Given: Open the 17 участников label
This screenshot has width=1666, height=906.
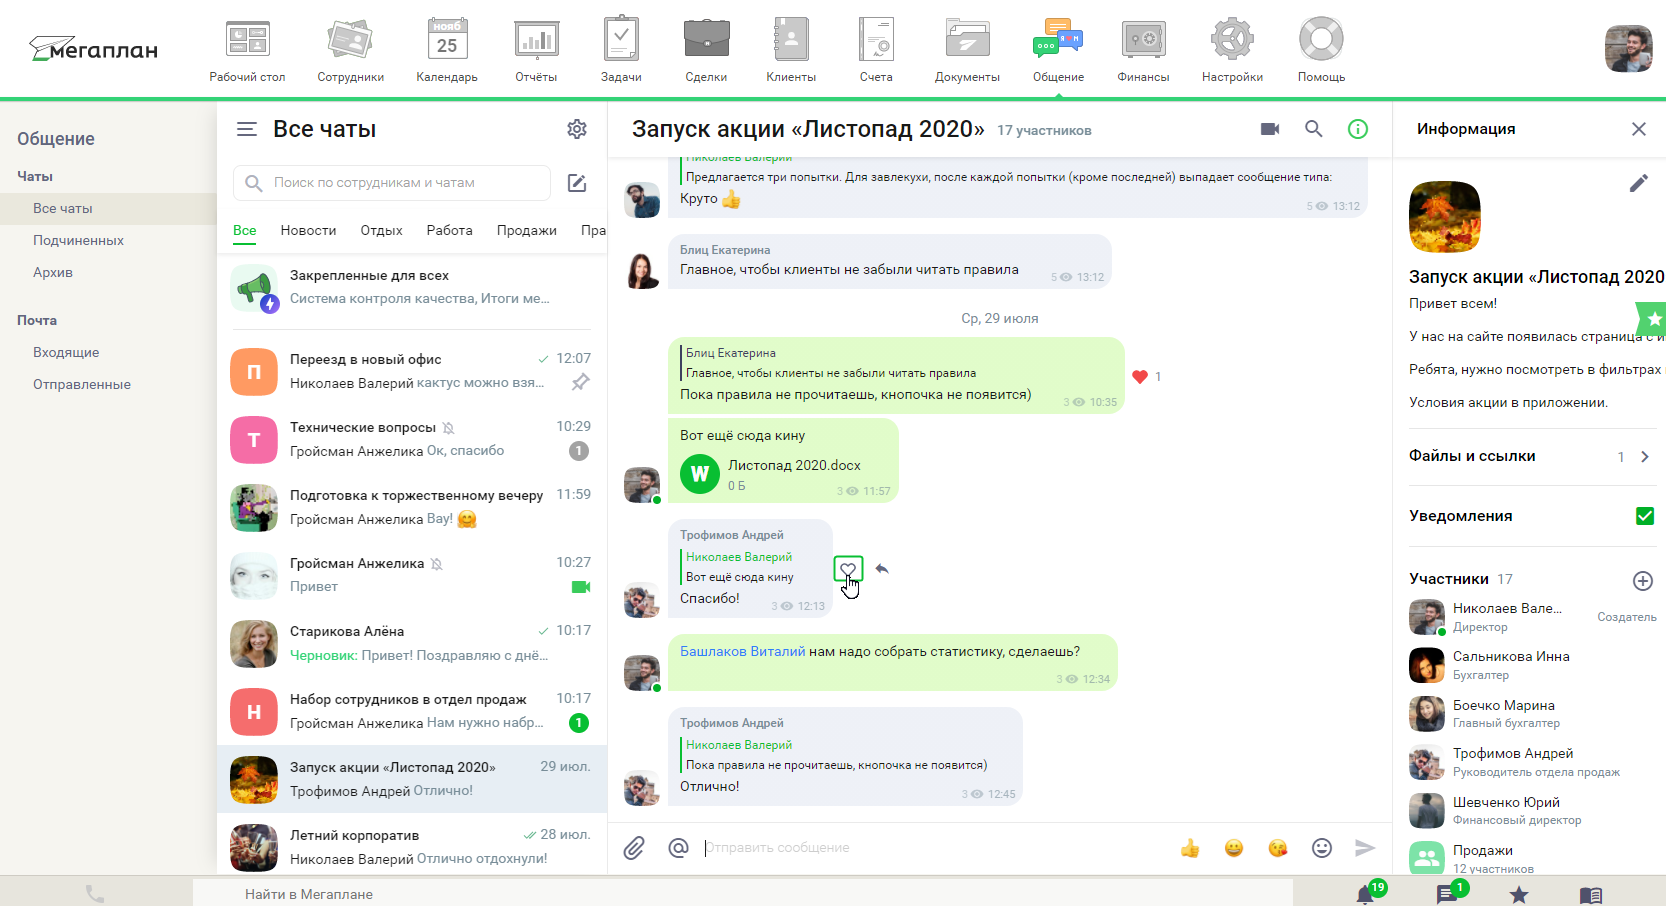Looking at the screenshot, I should click(x=1044, y=131).
